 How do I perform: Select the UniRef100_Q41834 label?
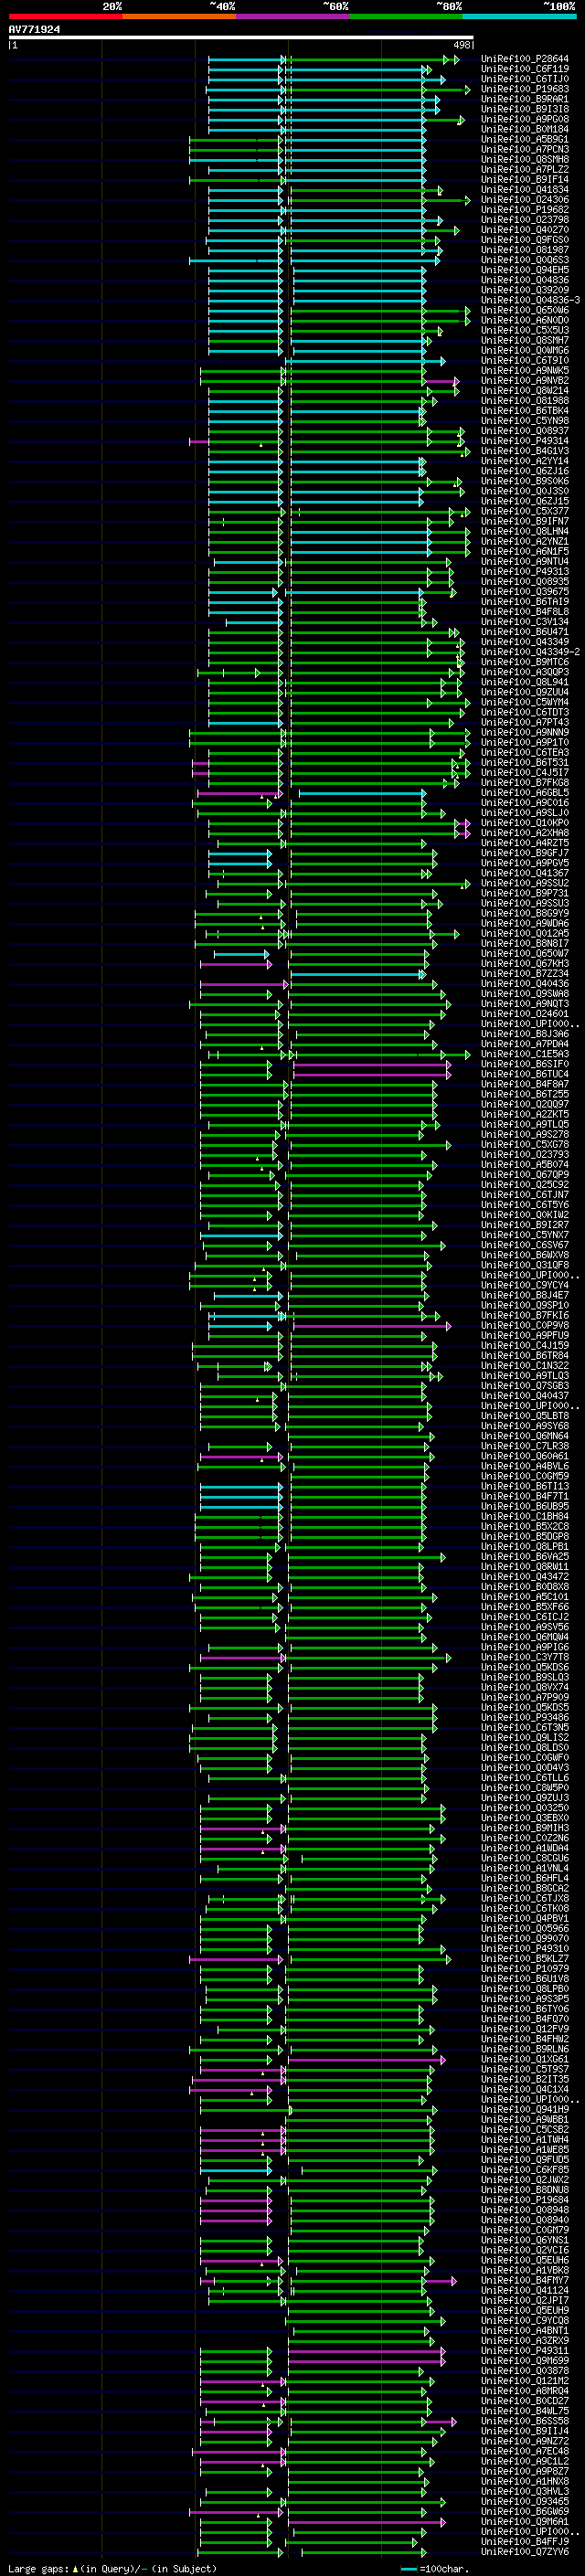525,189
